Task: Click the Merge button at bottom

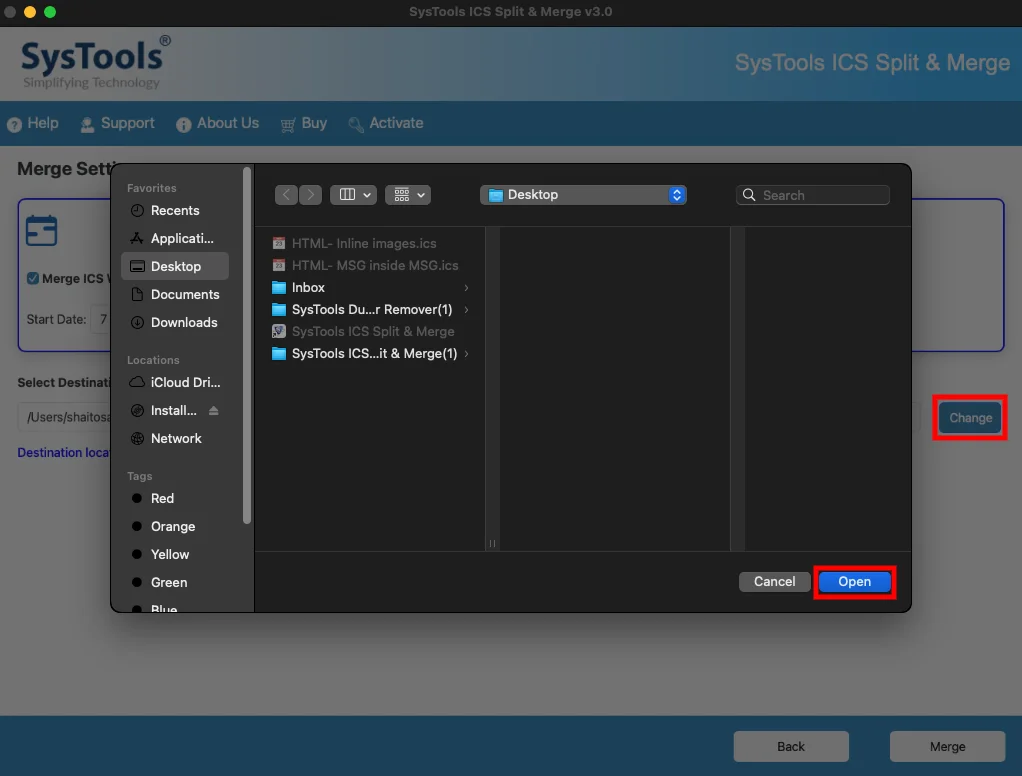Action: coord(948,747)
